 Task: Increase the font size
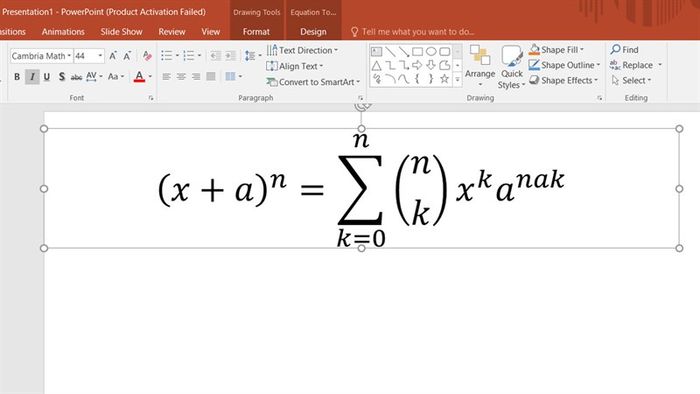click(x=113, y=56)
